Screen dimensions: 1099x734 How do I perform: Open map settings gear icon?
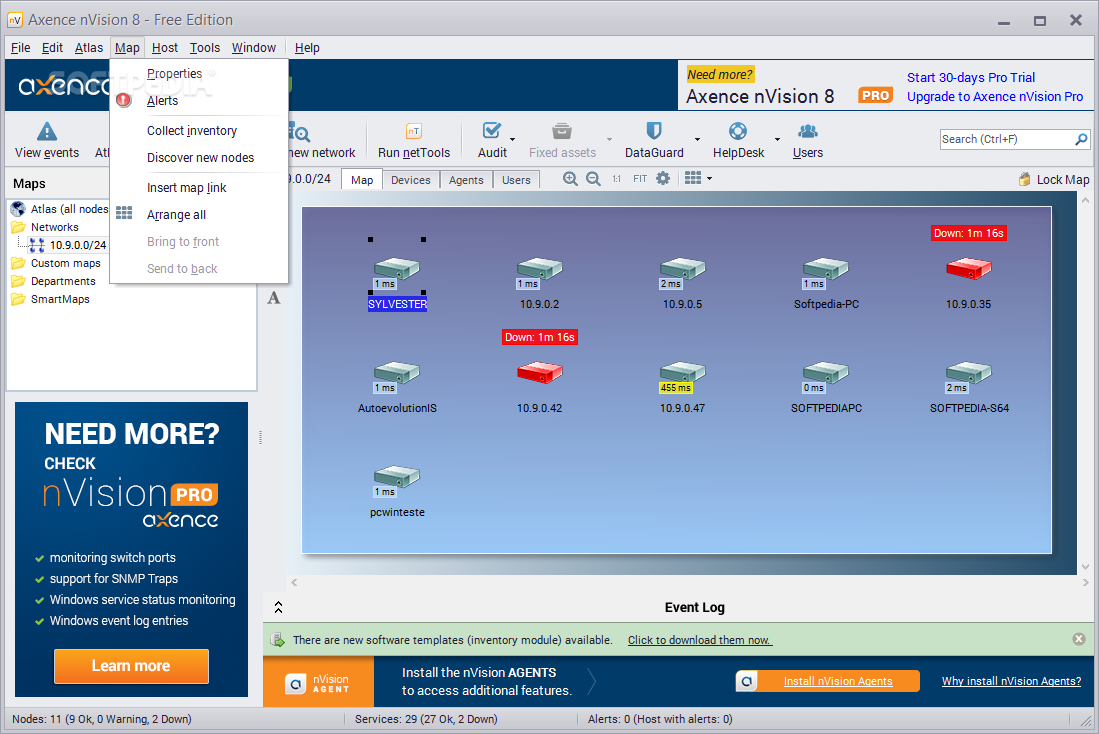[x=663, y=178]
